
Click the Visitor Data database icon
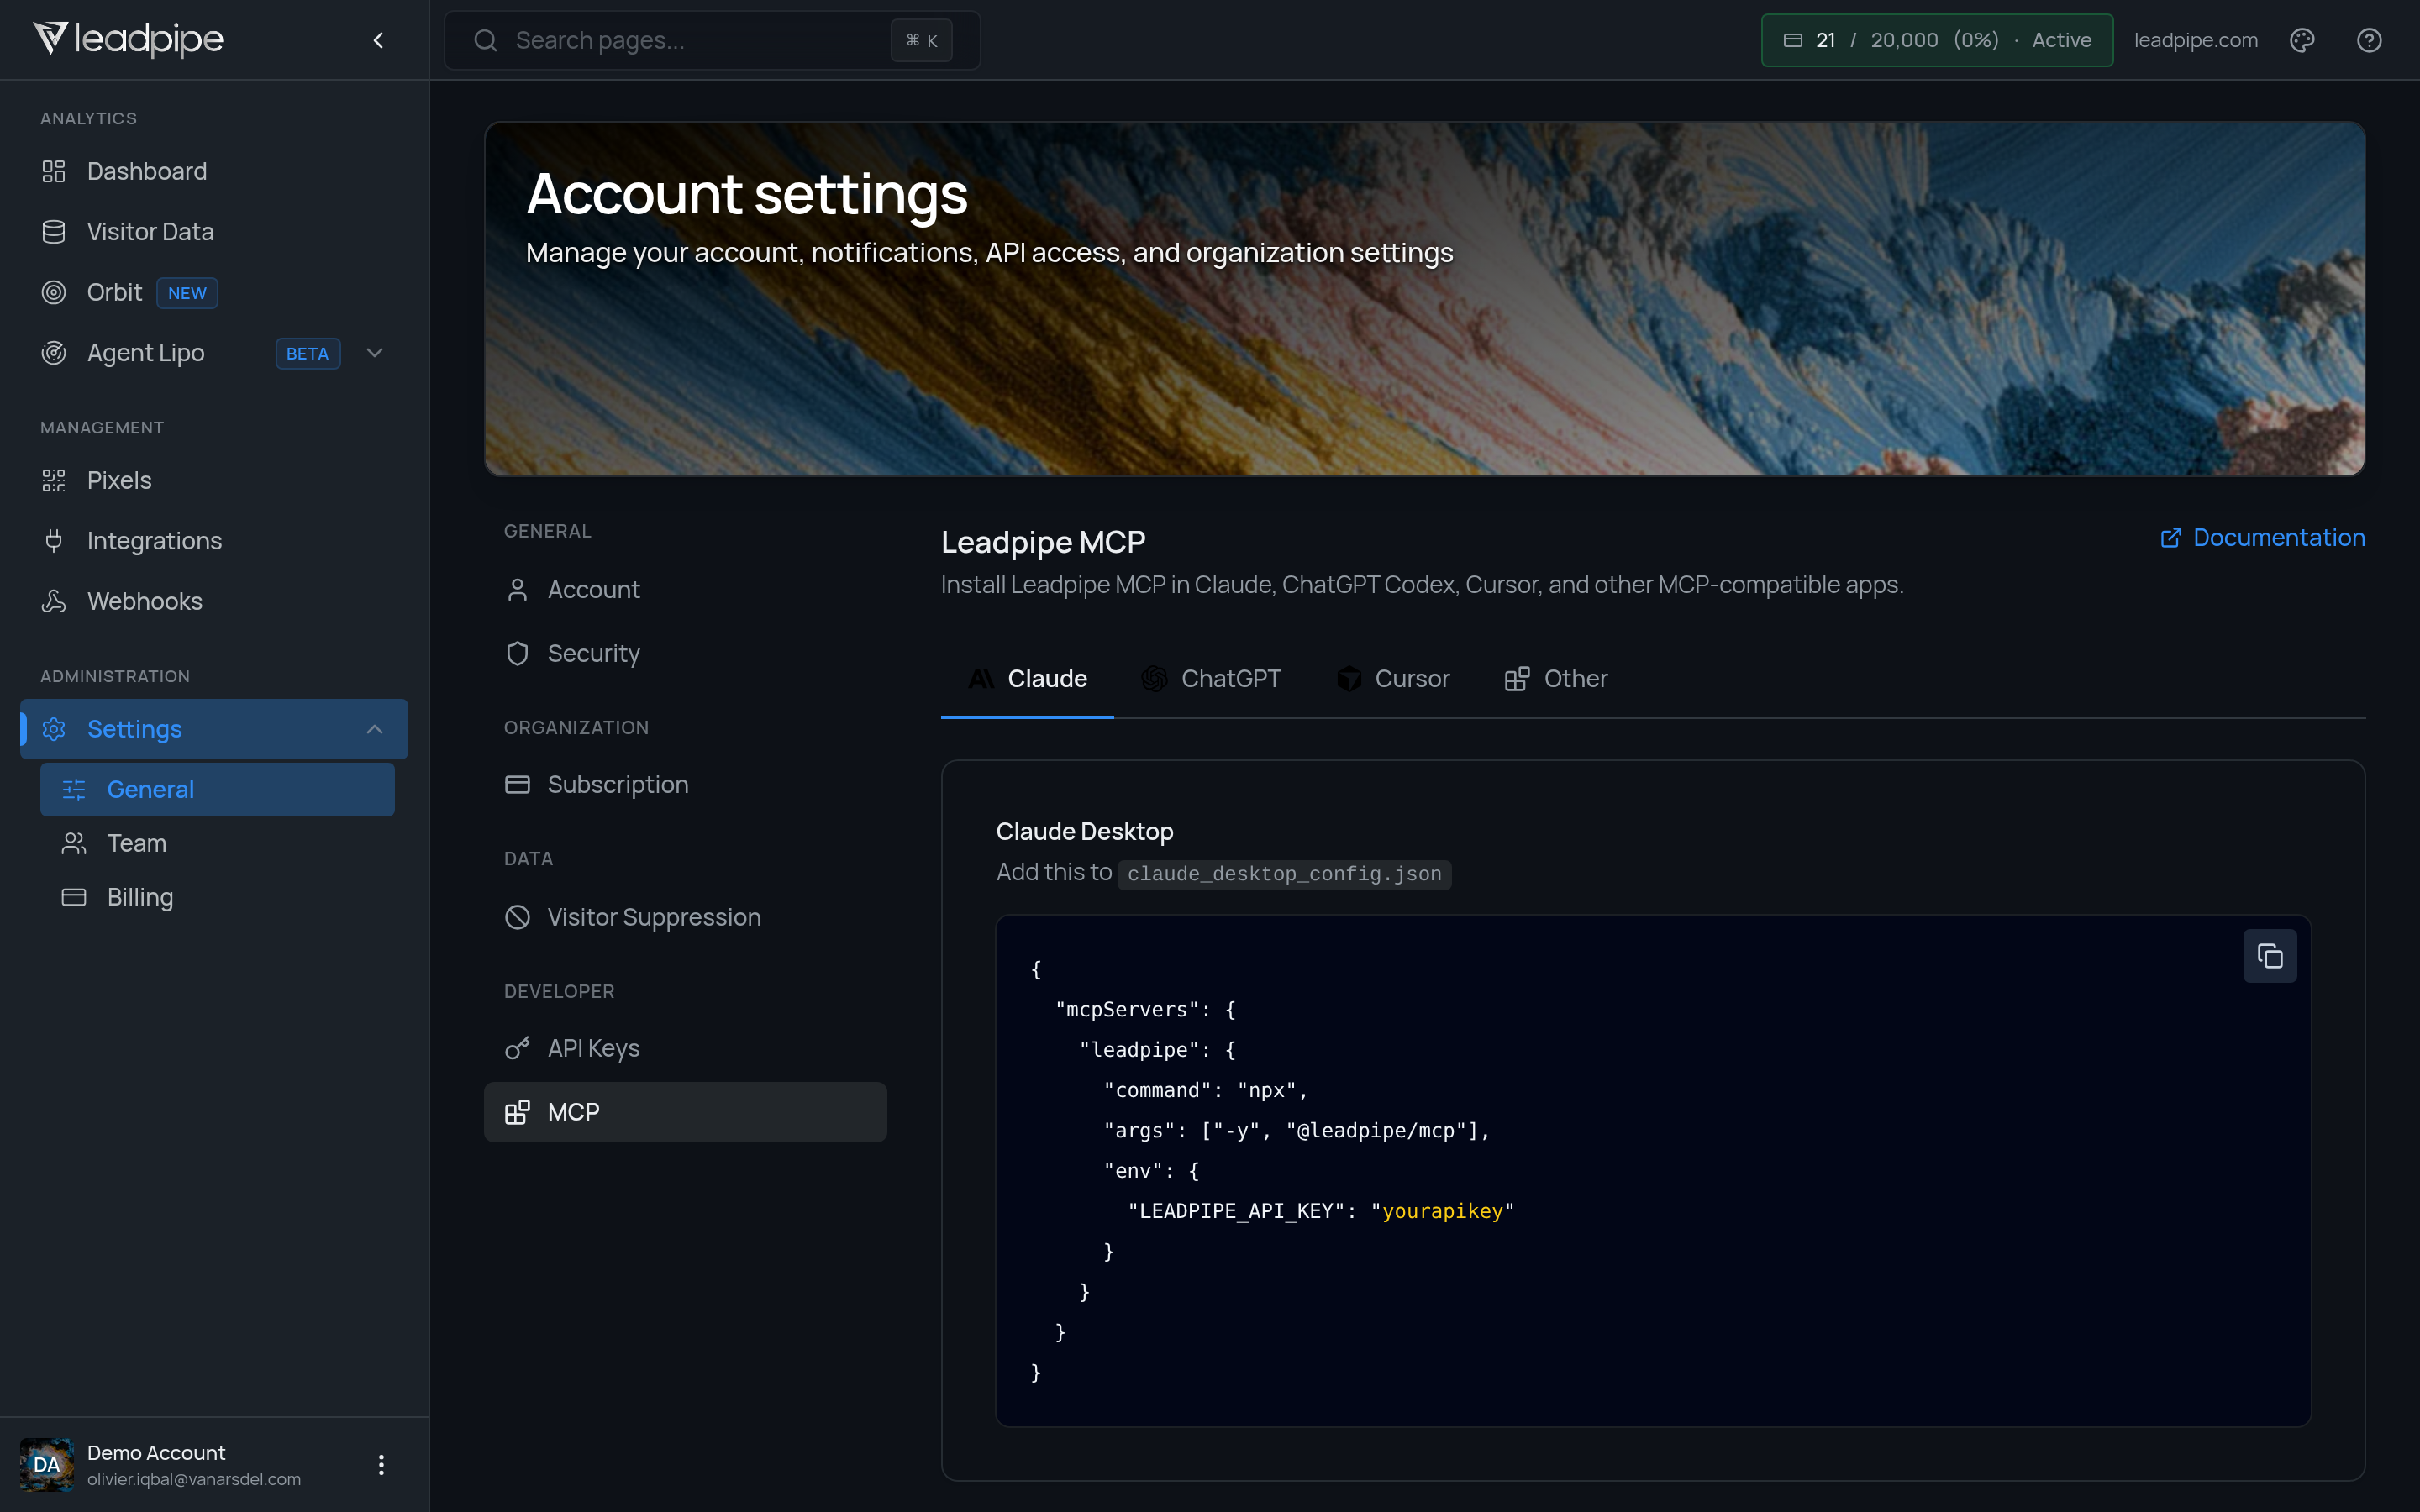tap(54, 232)
